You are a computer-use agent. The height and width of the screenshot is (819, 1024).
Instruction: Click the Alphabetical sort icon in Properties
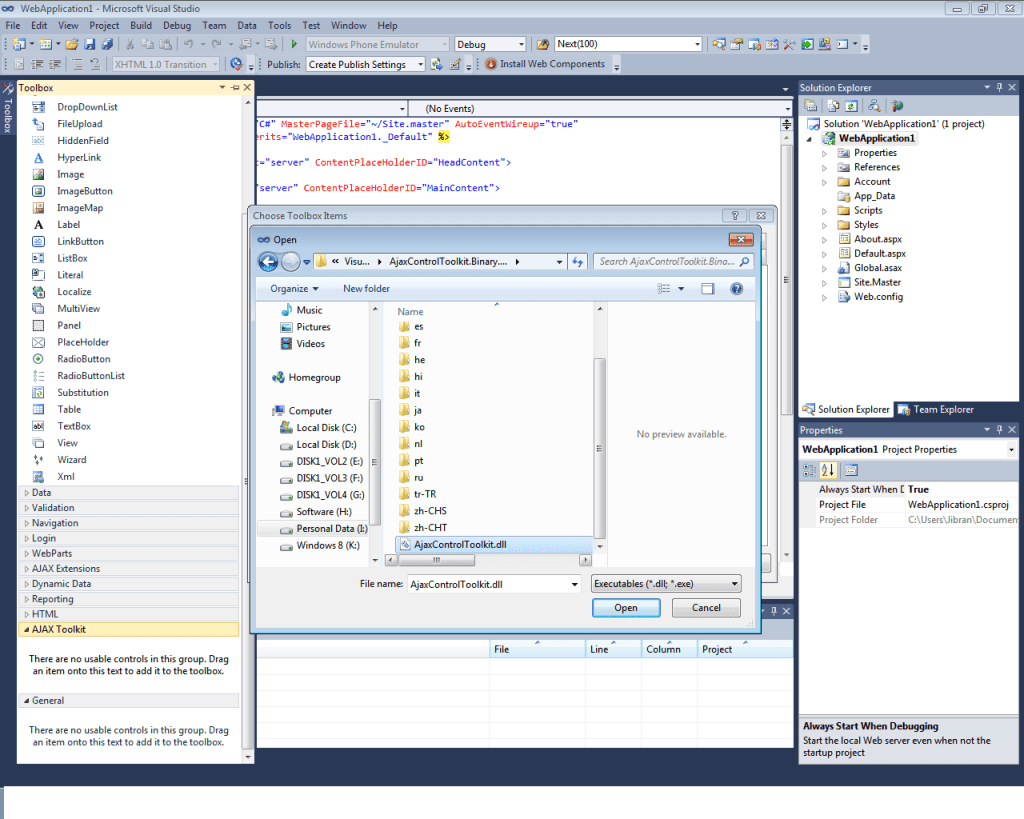(x=827, y=470)
